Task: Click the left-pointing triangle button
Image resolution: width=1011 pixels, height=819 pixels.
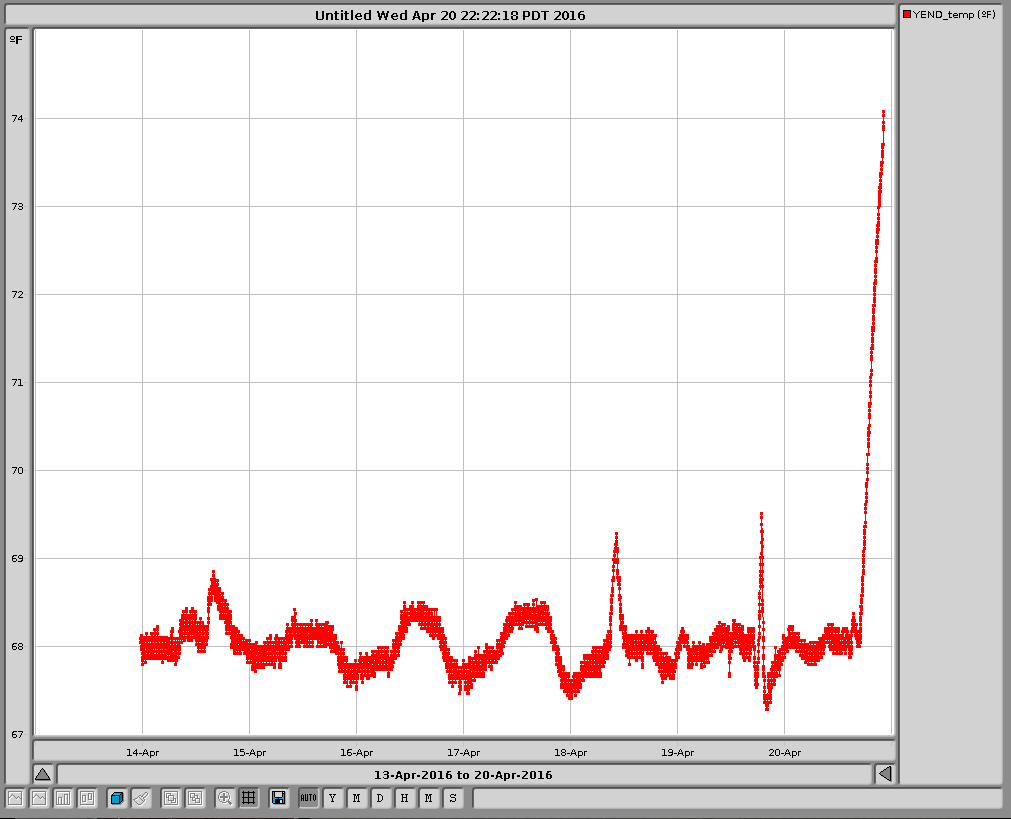Action: pos(885,774)
